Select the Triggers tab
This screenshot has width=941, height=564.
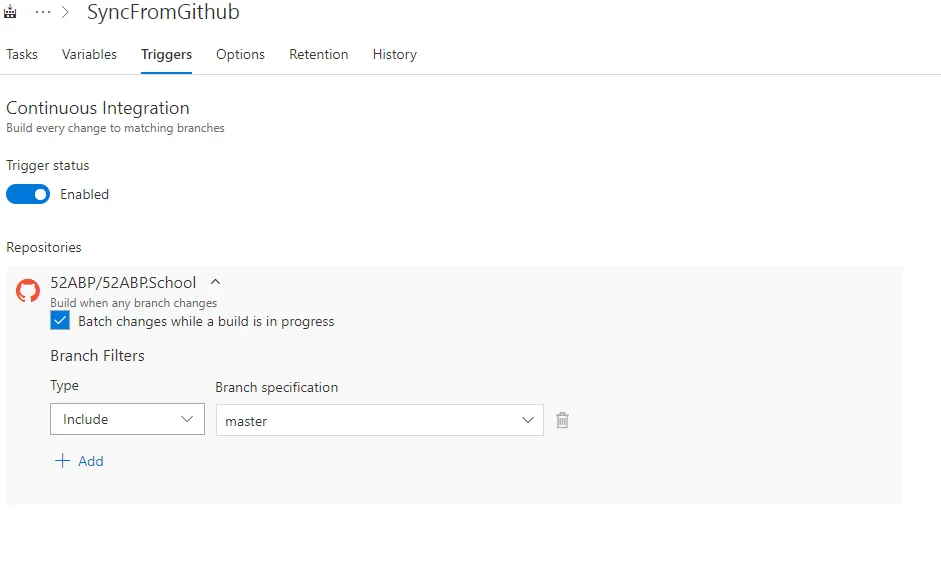(166, 55)
